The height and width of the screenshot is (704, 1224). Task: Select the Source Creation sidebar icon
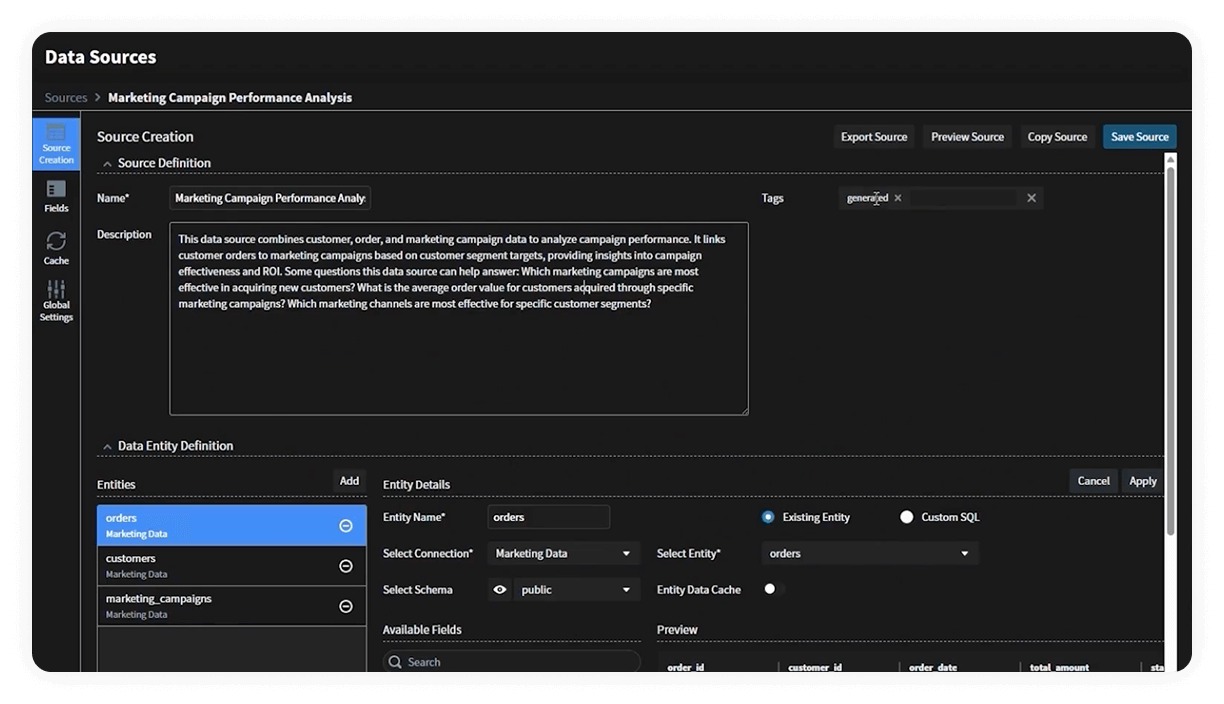click(x=56, y=143)
